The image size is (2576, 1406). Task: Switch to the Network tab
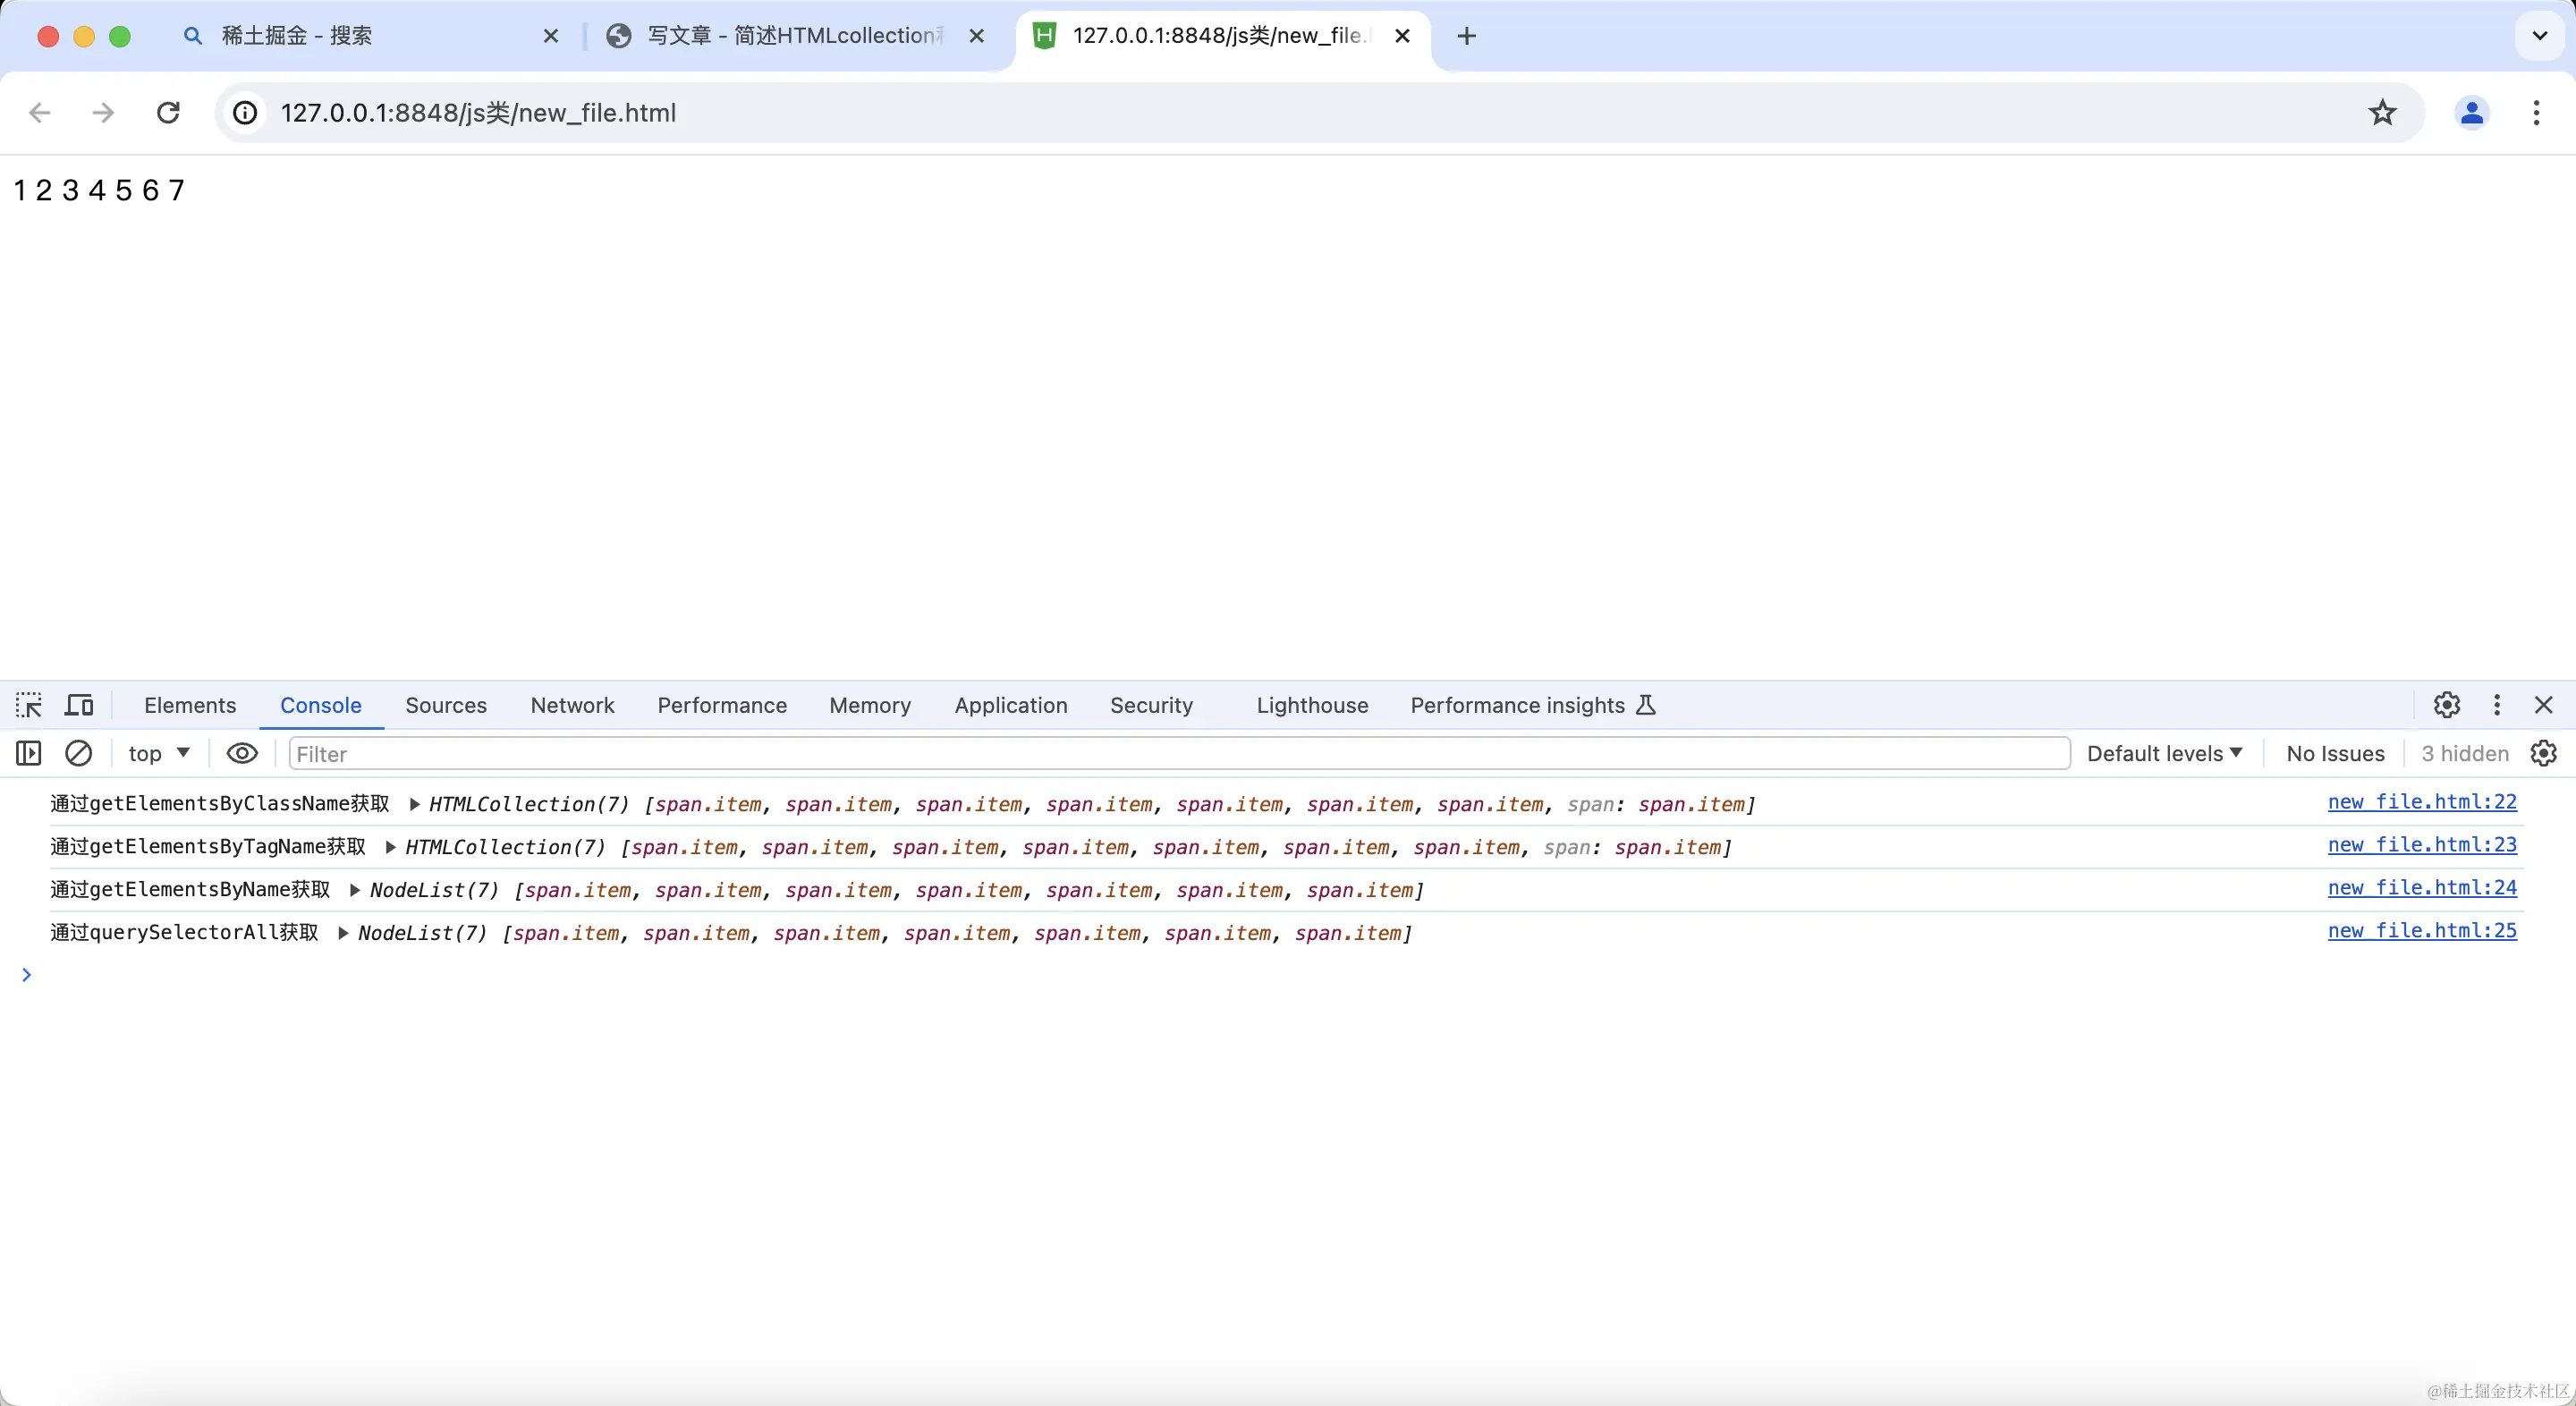pos(572,705)
